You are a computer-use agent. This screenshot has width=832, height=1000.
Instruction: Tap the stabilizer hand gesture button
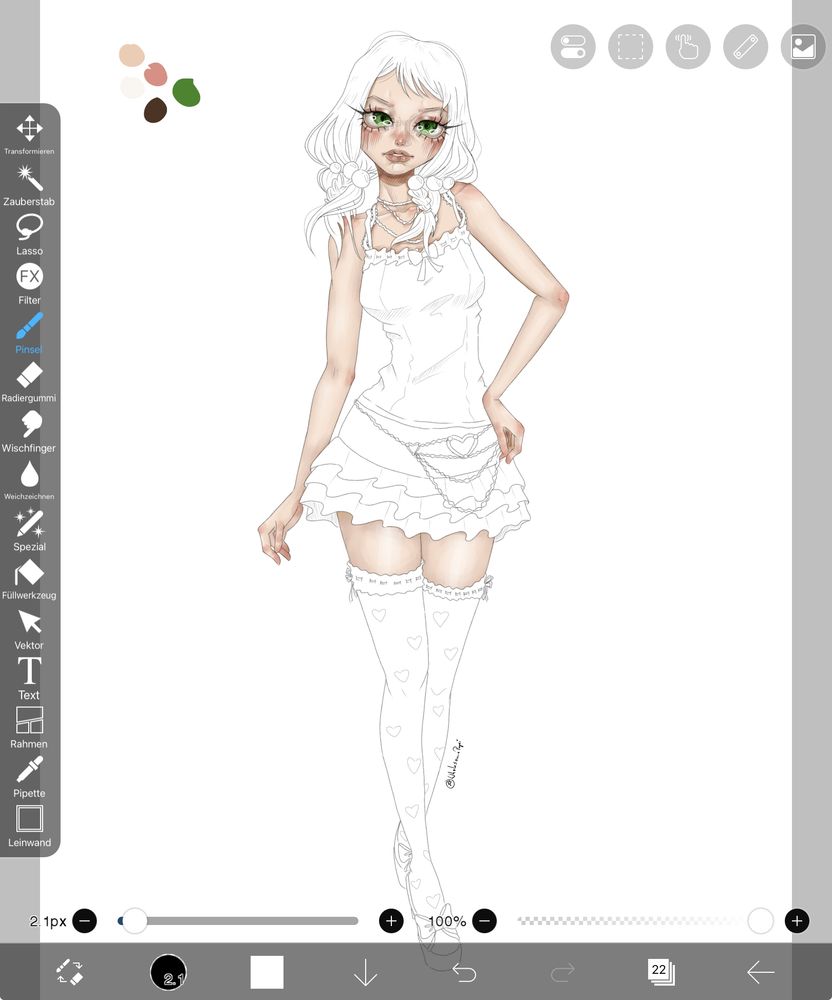click(688, 47)
